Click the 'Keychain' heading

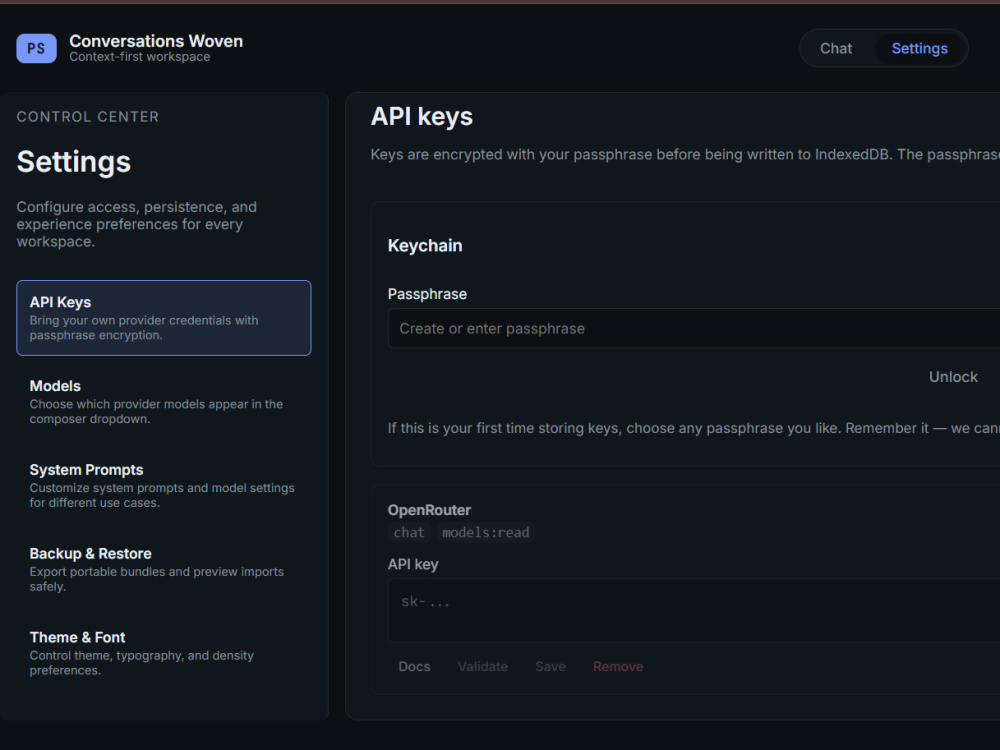(425, 246)
